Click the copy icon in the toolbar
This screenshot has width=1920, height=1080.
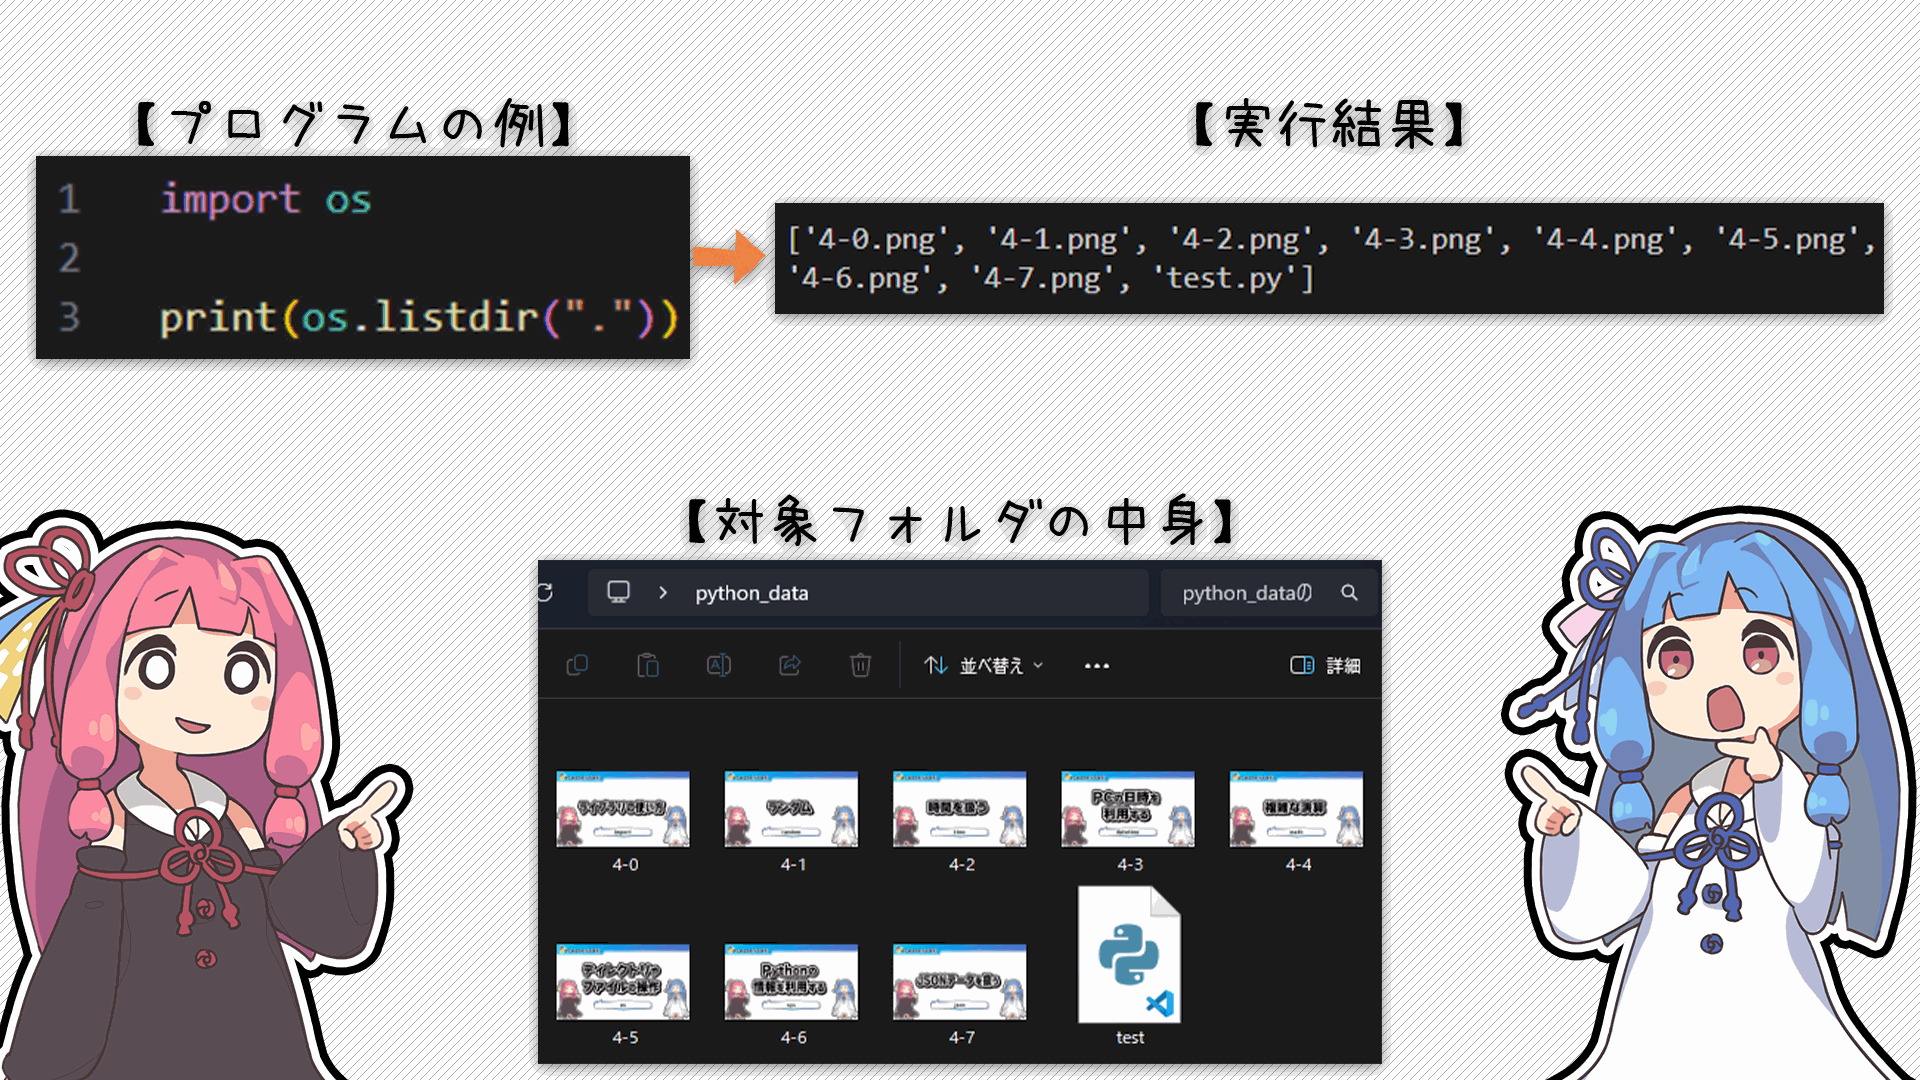coord(577,665)
